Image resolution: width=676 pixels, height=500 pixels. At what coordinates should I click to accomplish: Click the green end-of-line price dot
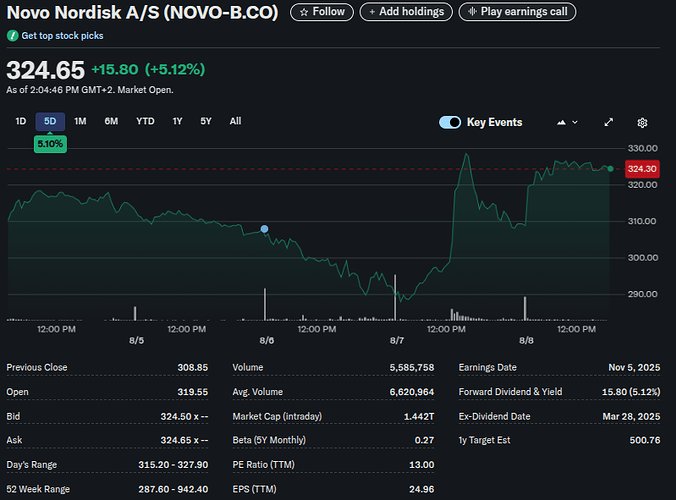(x=610, y=169)
